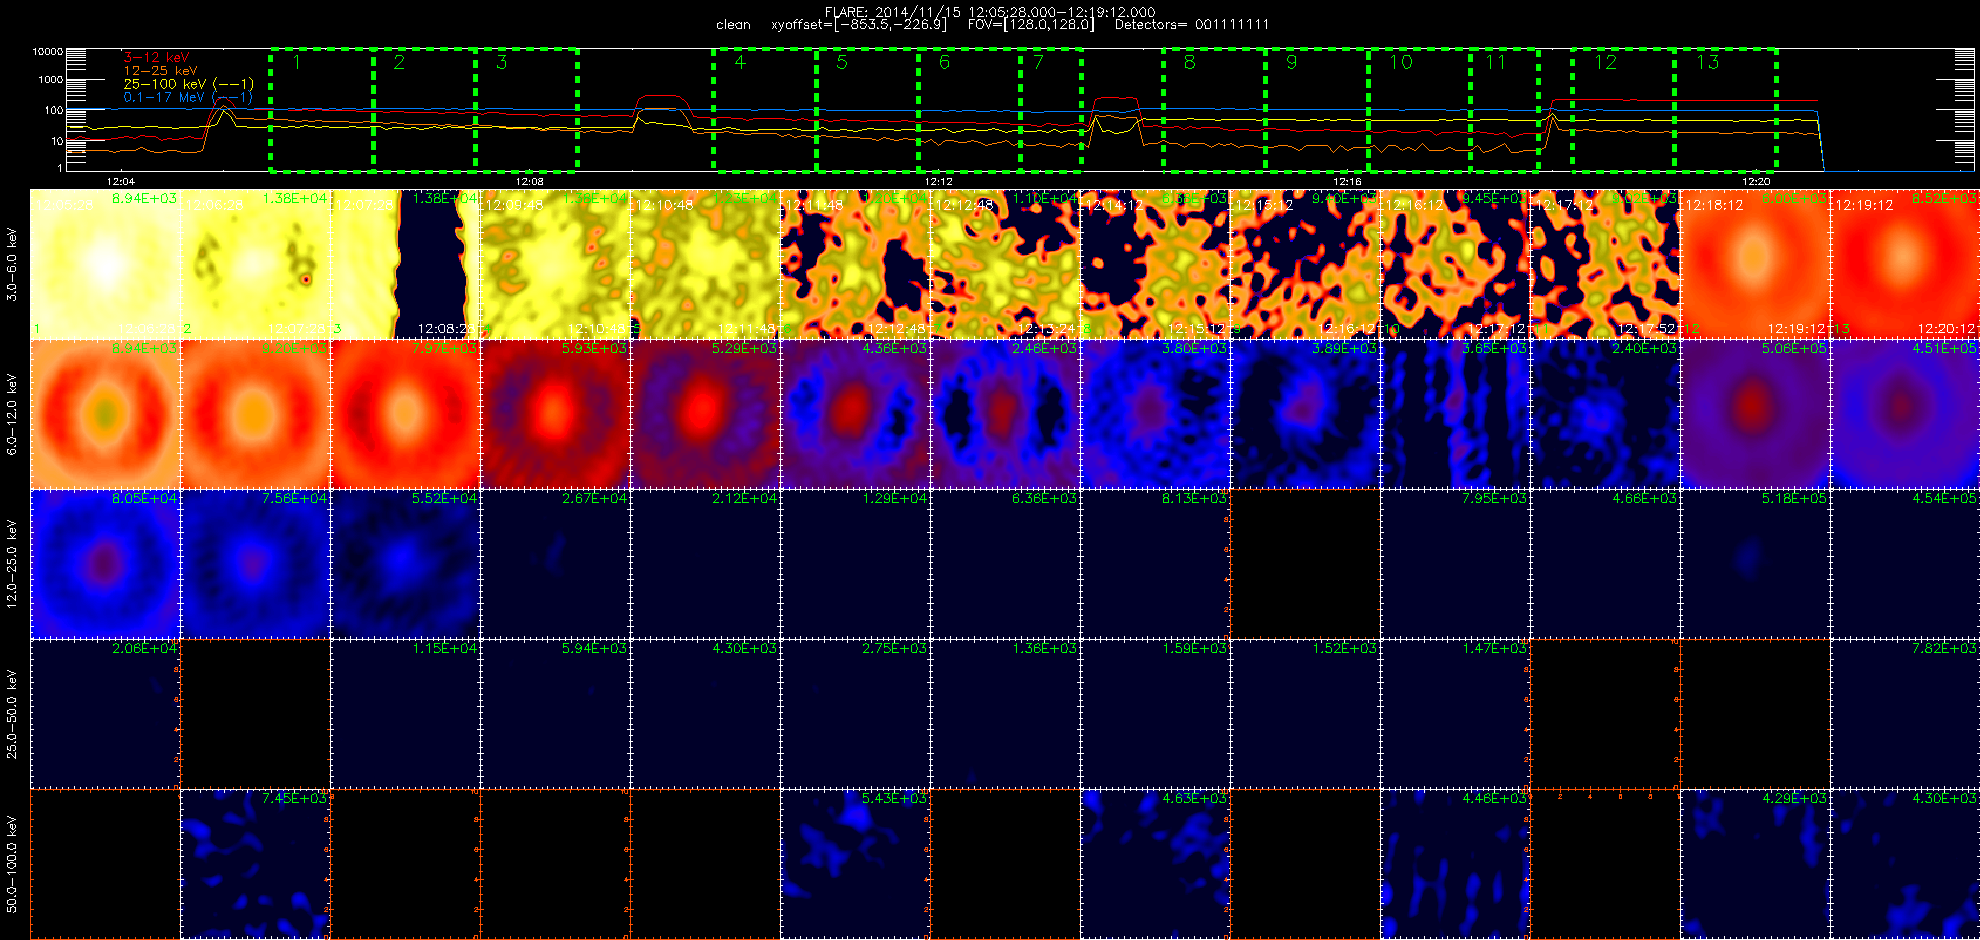Image resolution: width=1980 pixels, height=940 pixels.
Task: Click interval 9 label in the time plot
Action: click(x=1291, y=62)
